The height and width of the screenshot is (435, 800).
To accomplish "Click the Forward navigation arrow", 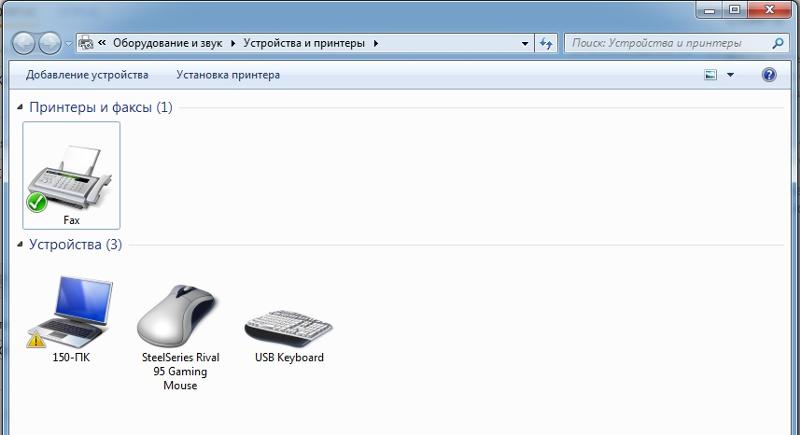I will point(50,43).
